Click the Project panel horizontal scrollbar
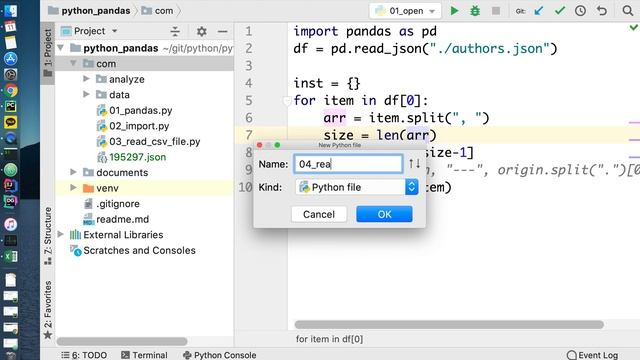640x360 pixels. click(122, 341)
